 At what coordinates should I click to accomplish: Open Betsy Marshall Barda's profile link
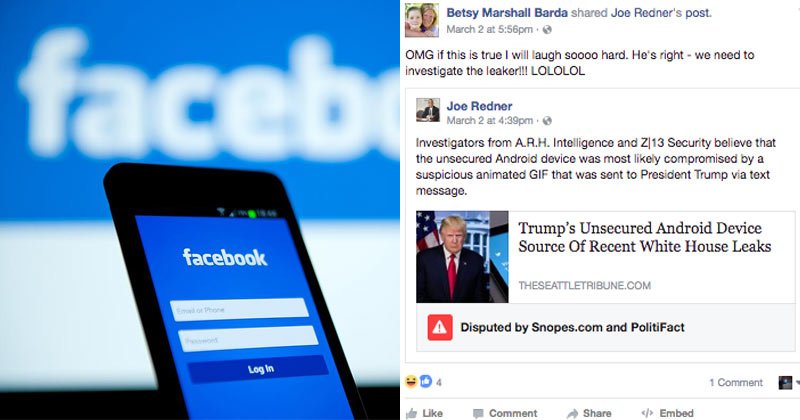pos(507,13)
